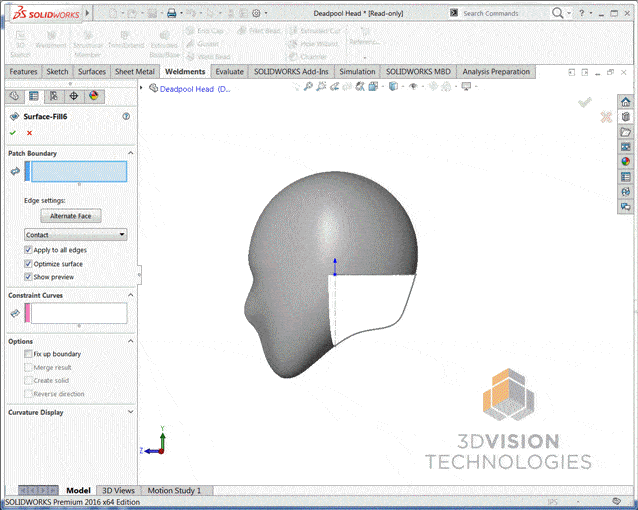Click the graphics-area confirm checkmark
This screenshot has height=510, width=638.
(585, 102)
